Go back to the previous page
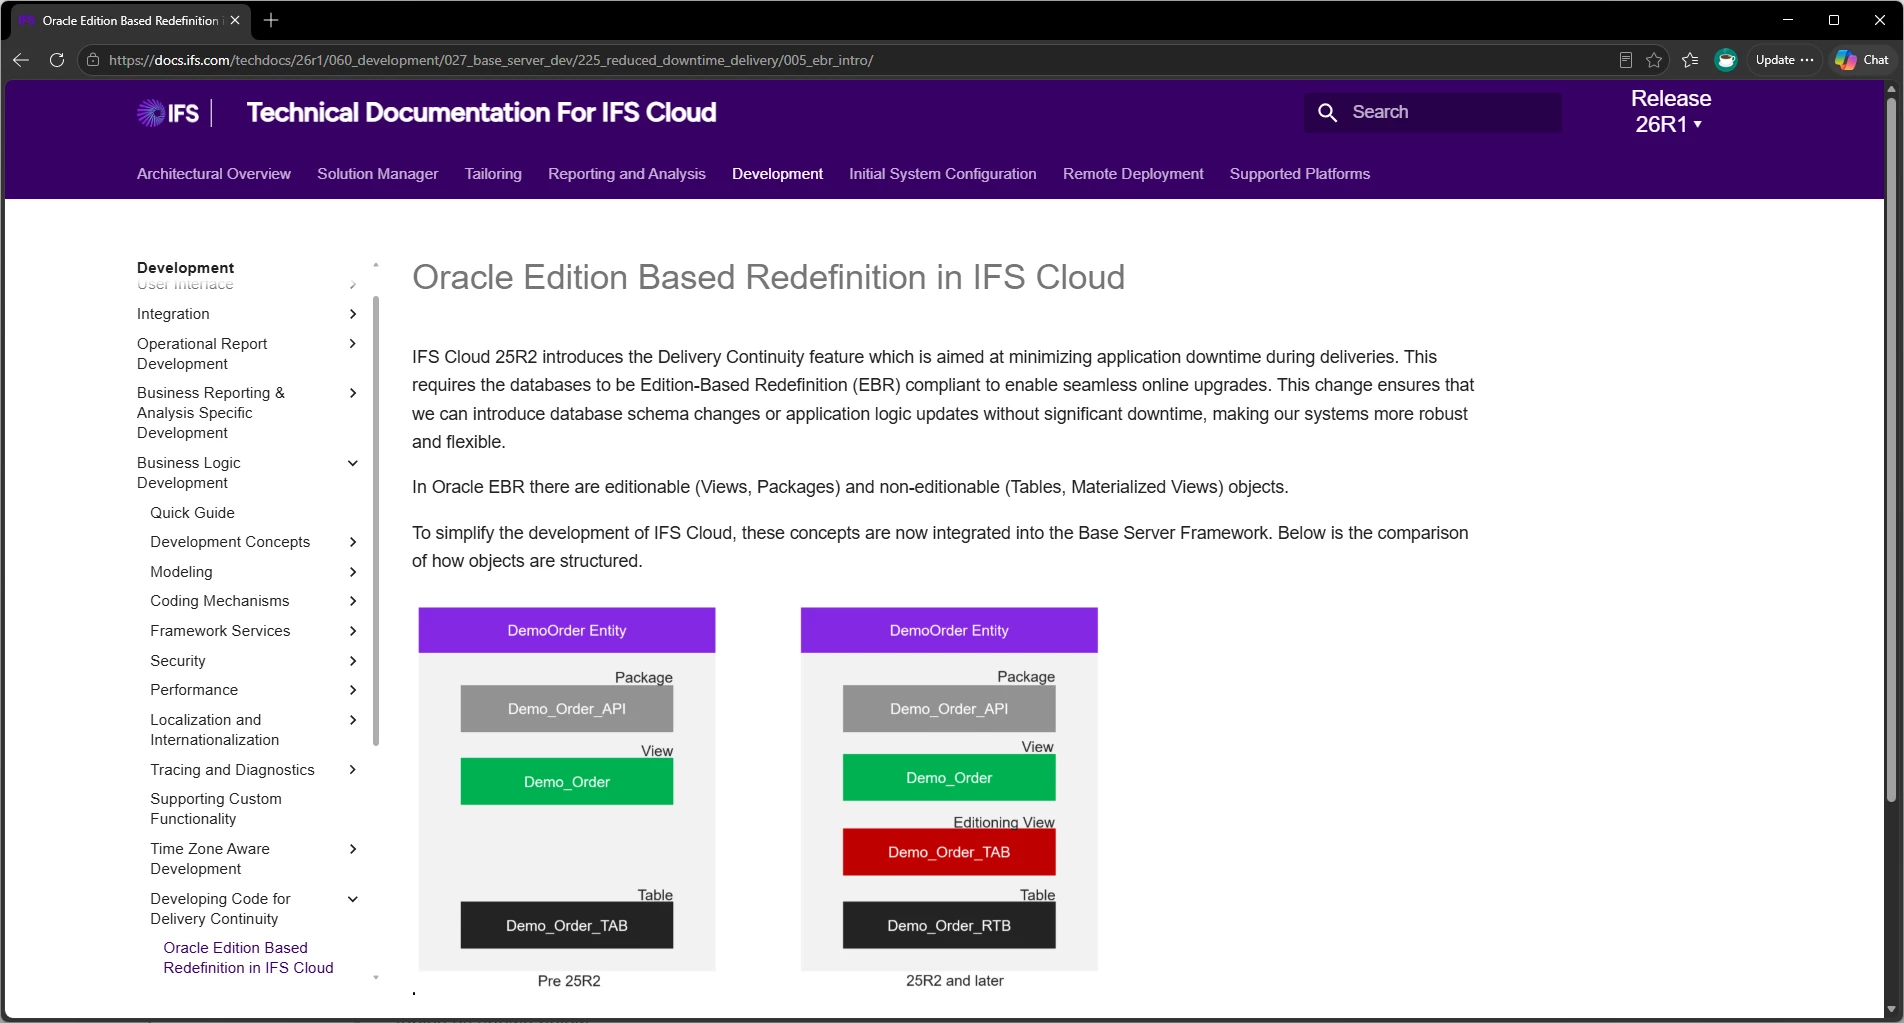The image size is (1904, 1023). point(21,60)
